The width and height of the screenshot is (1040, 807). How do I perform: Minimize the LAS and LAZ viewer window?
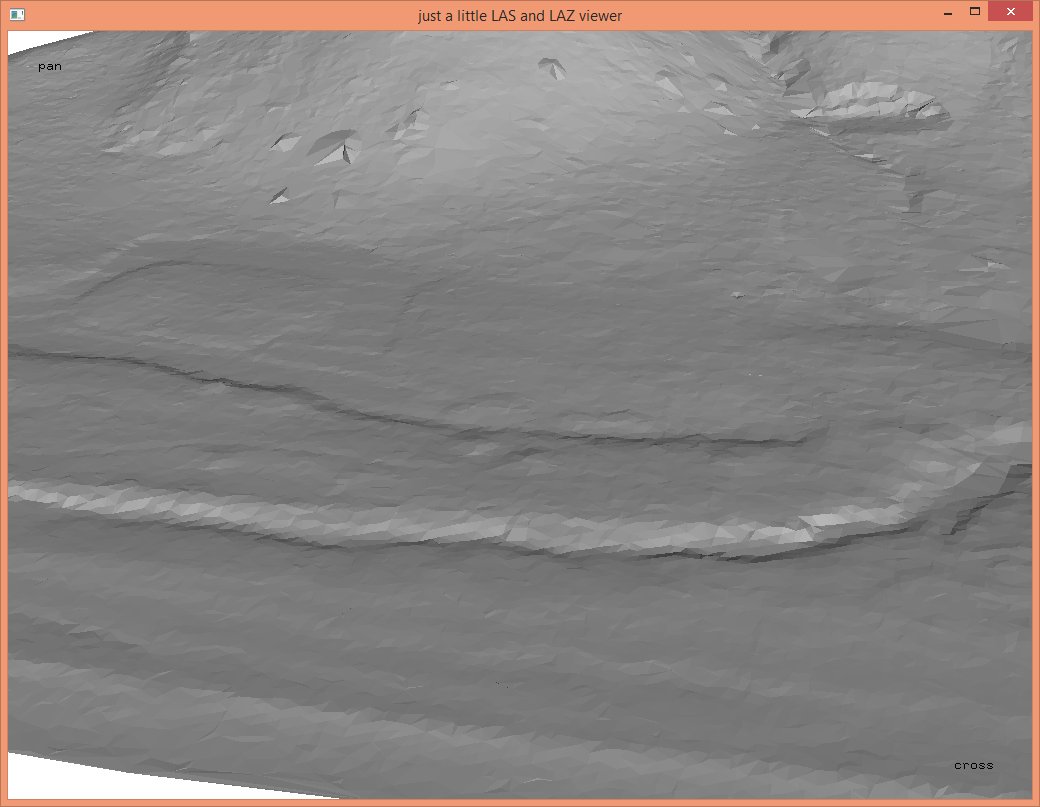[x=946, y=14]
